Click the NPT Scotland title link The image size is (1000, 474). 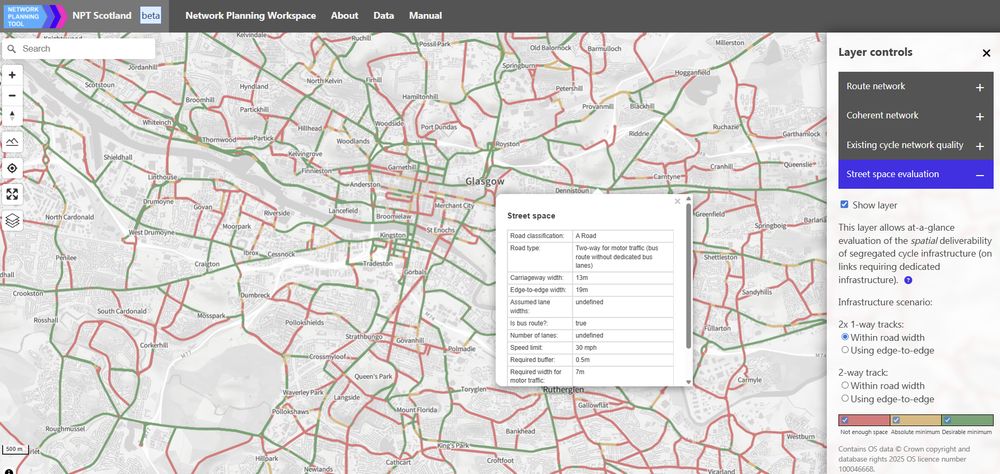tap(102, 15)
